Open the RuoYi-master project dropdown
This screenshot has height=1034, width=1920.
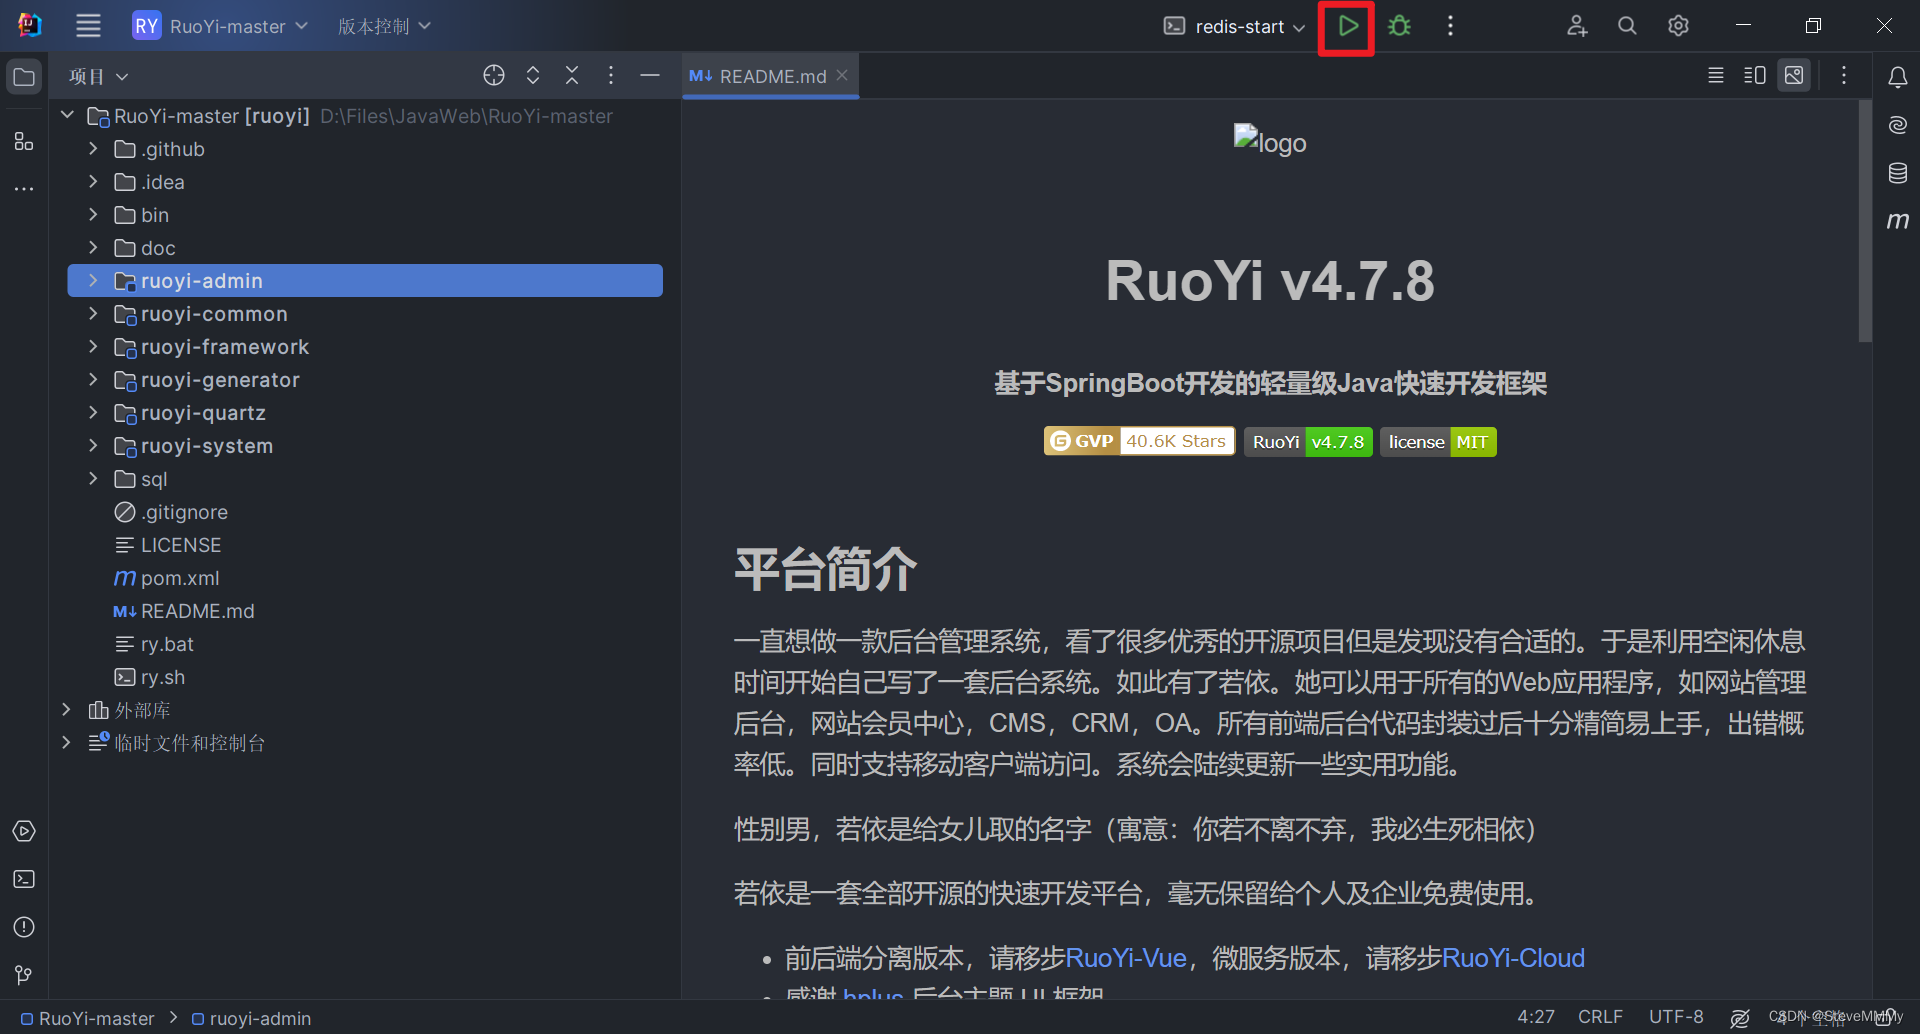[x=221, y=26]
